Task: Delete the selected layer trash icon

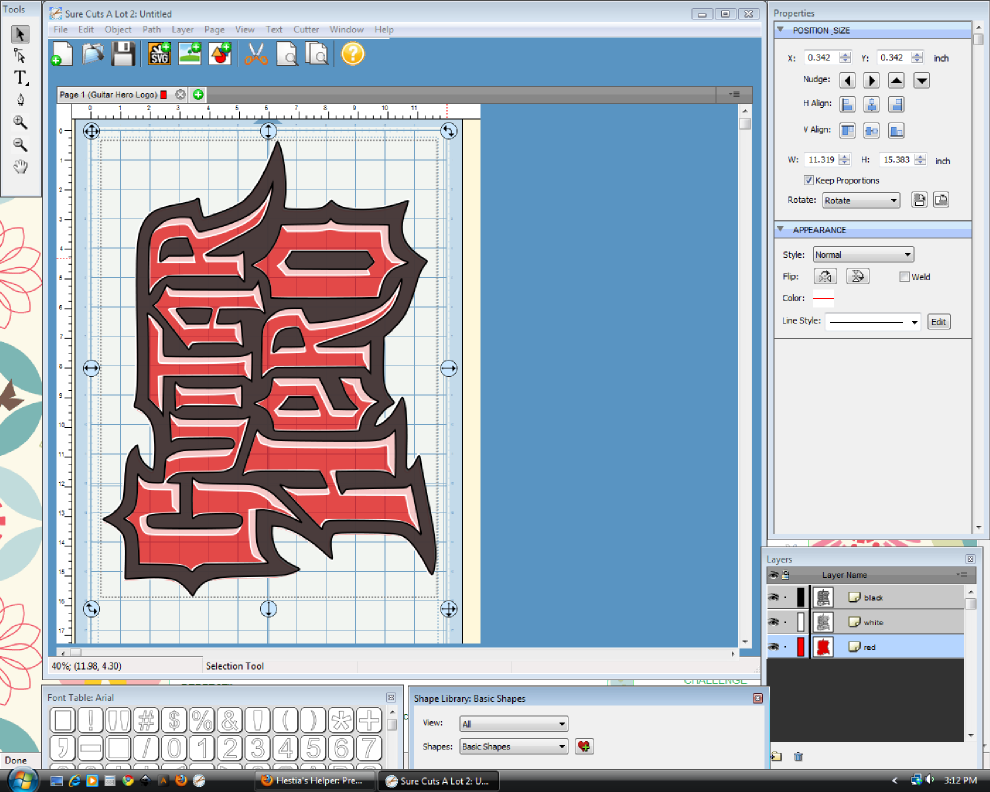Action: point(798,756)
